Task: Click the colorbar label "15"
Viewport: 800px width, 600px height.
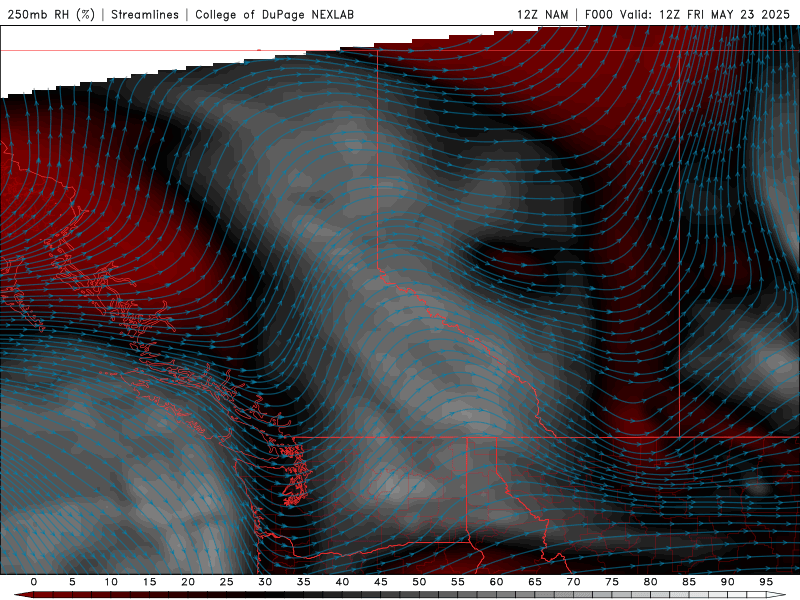Action: (x=149, y=582)
